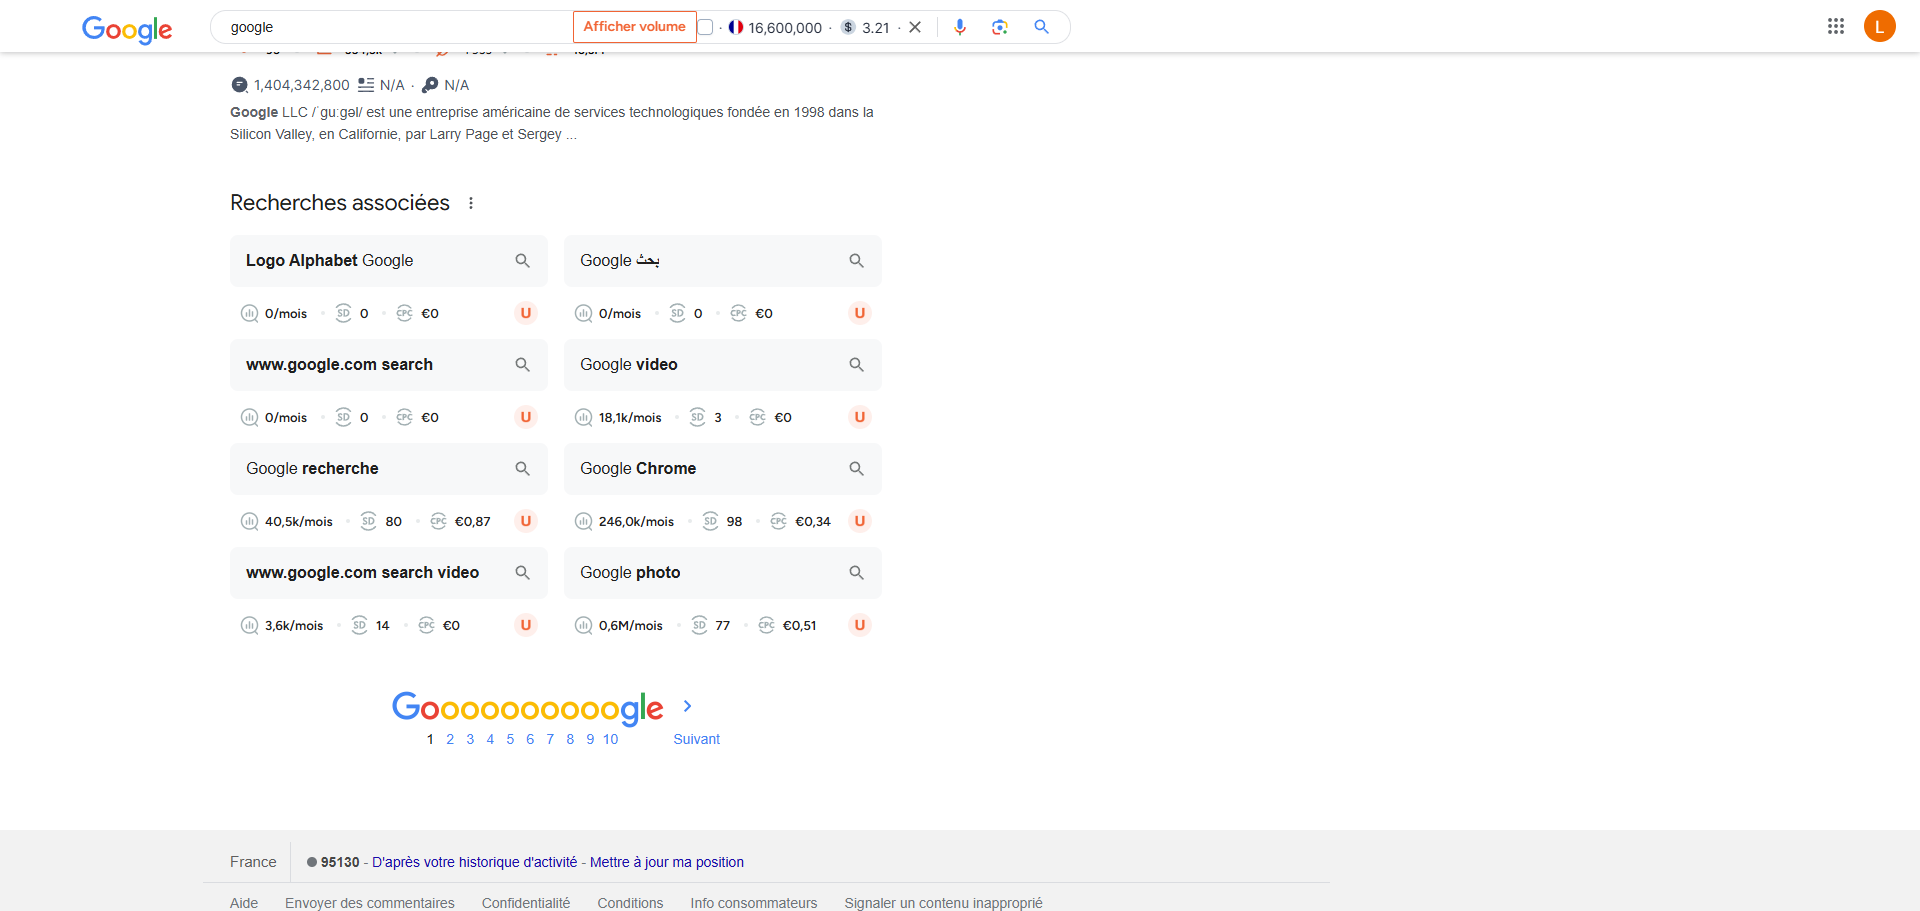The width and height of the screenshot is (1920, 911).
Task: Click U badge under www.google.com search video
Action: click(525, 625)
